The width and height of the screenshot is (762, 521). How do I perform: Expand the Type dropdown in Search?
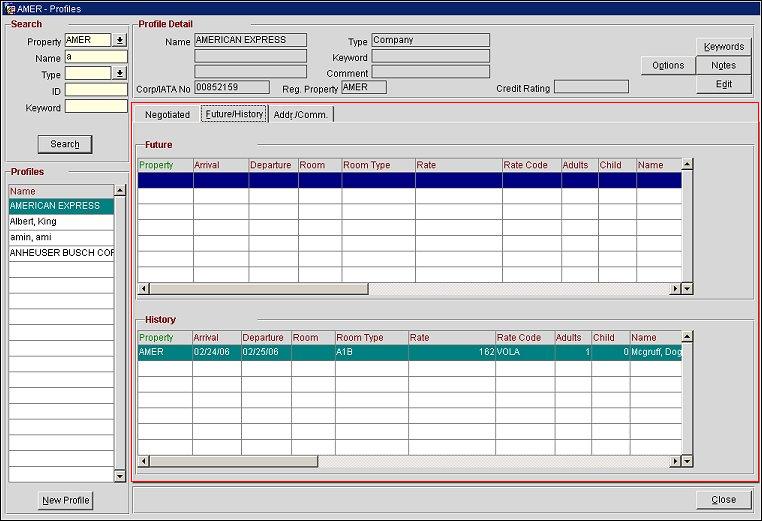point(120,74)
